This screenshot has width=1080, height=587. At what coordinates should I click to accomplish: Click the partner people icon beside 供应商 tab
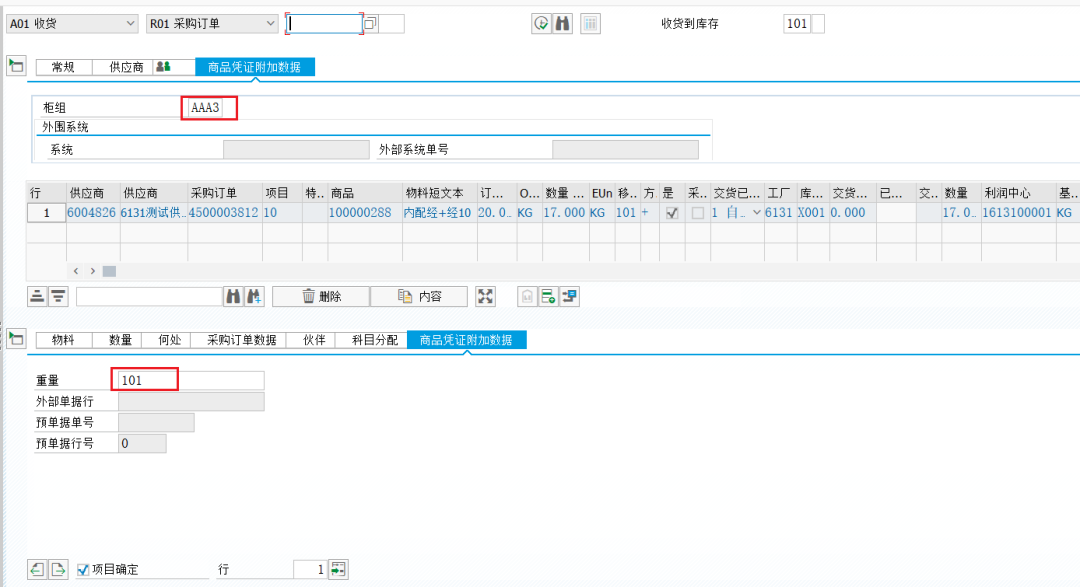click(163, 67)
